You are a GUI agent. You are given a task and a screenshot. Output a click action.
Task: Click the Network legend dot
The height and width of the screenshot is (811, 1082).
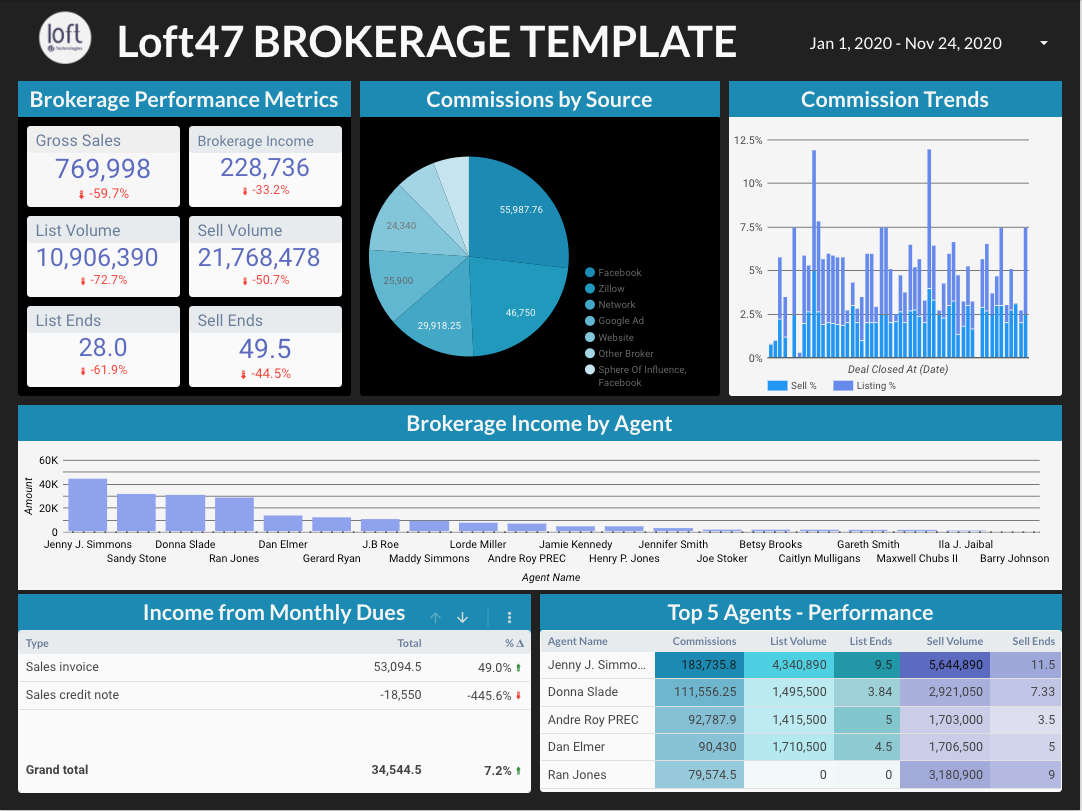[590, 304]
